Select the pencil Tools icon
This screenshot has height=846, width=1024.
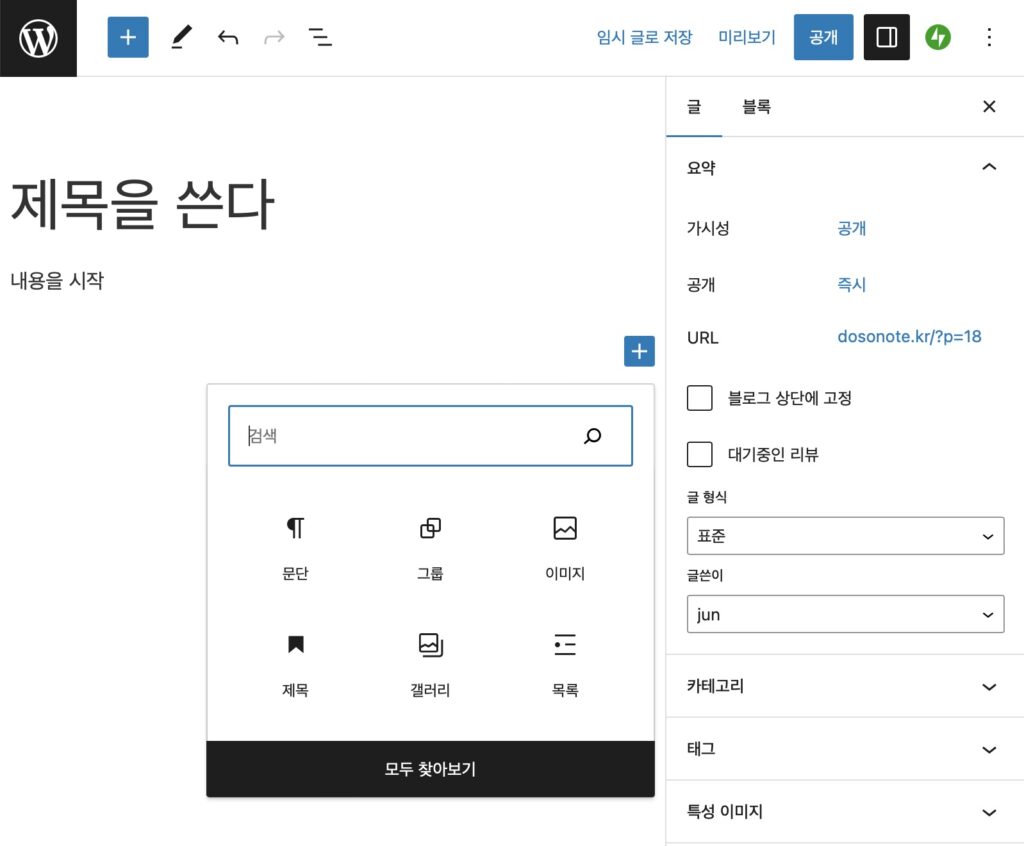click(180, 38)
